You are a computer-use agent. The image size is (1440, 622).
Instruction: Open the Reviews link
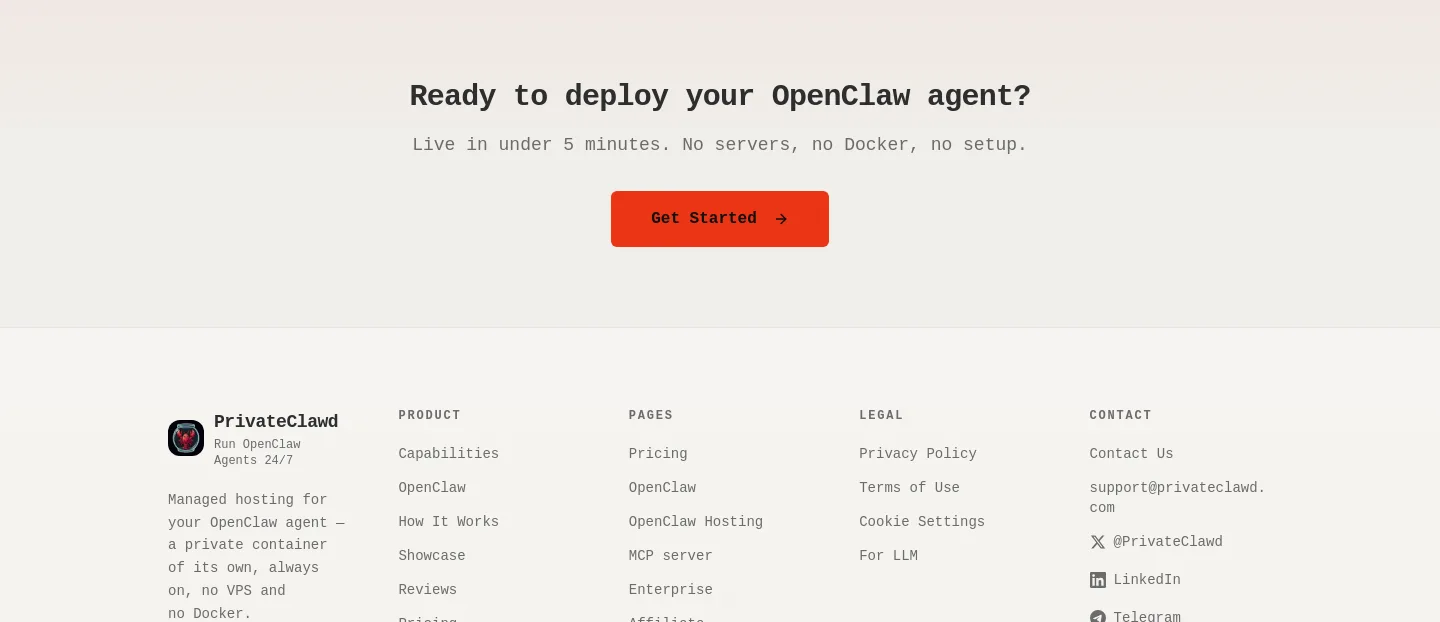(427, 590)
